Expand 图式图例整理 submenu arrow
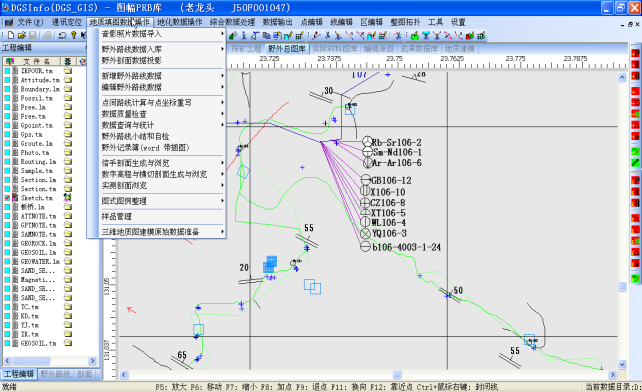 tap(222, 201)
